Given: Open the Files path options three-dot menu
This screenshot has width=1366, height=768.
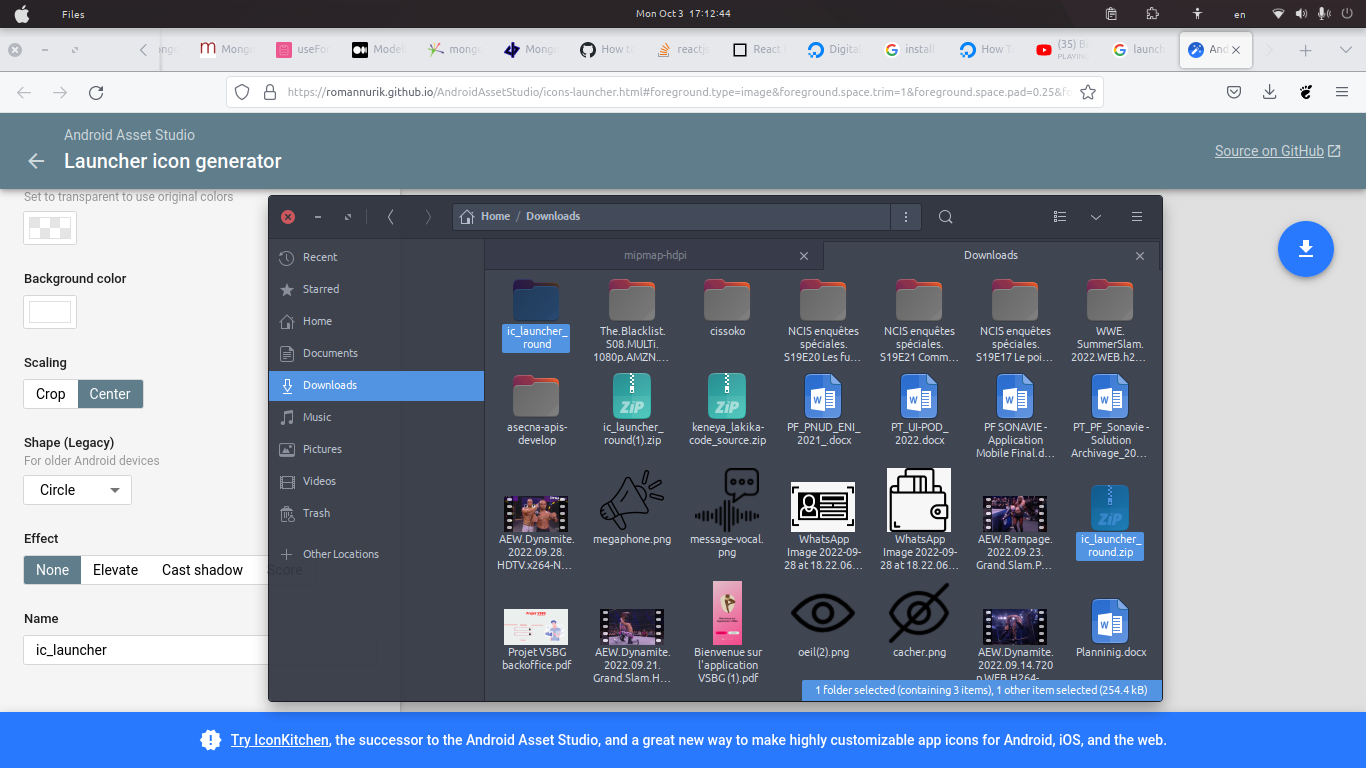Looking at the screenshot, I should tap(905, 217).
